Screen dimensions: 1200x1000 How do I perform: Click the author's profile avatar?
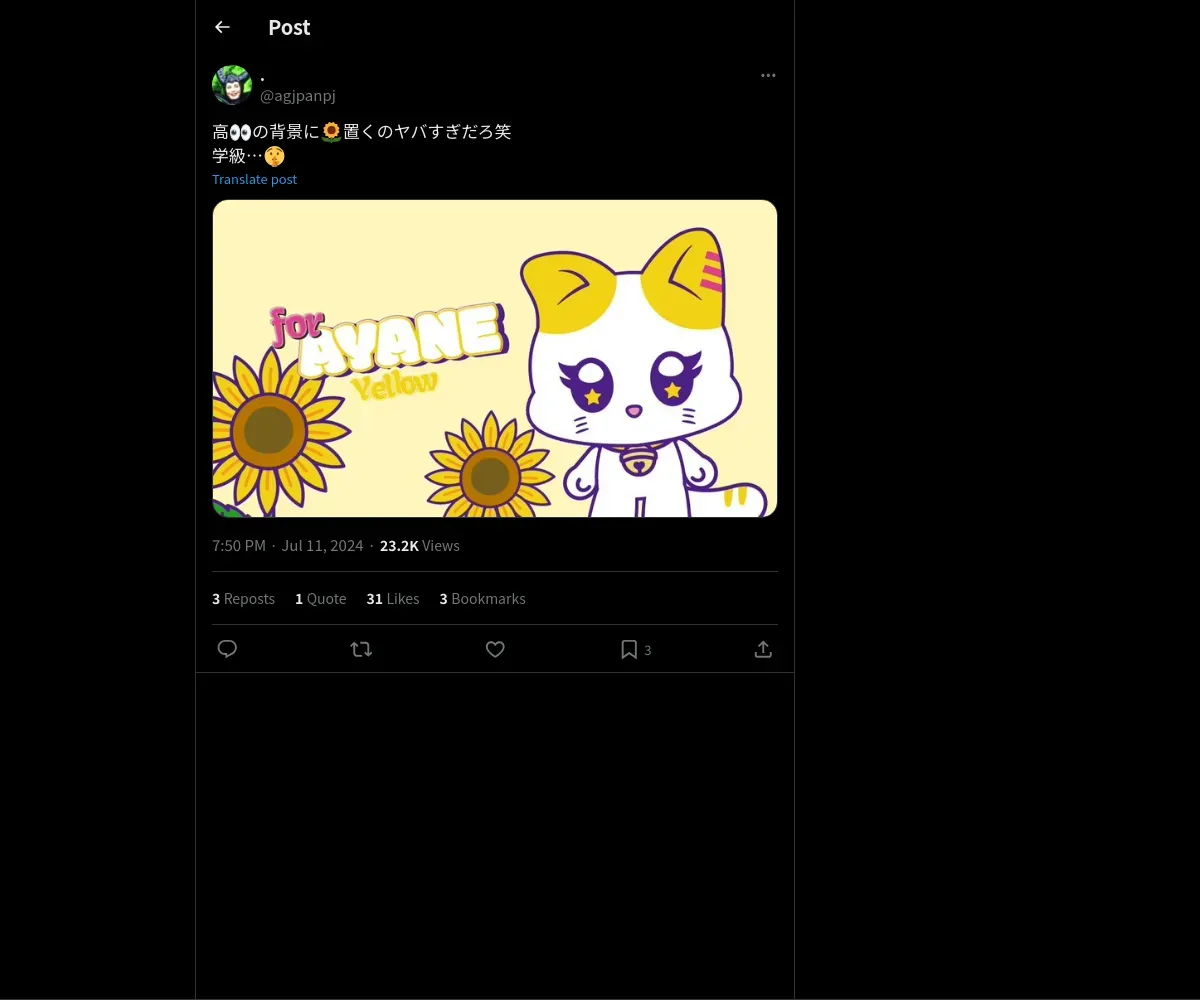[x=232, y=86]
